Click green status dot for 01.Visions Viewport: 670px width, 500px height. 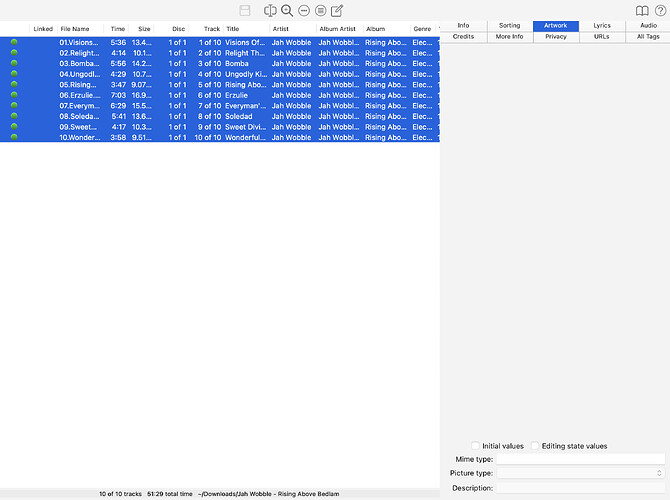tap(14, 42)
